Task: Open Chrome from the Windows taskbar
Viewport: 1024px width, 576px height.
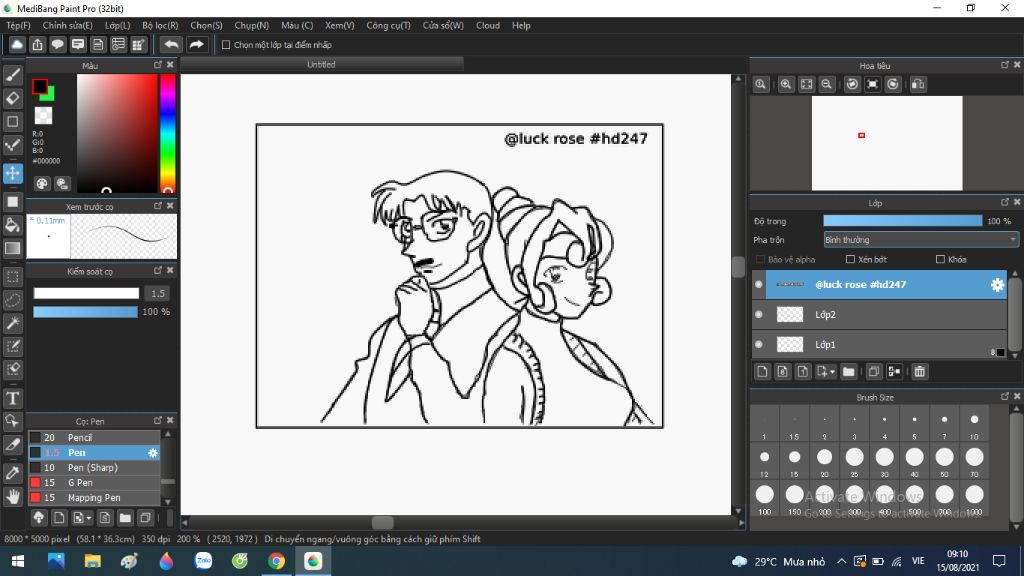Action: (x=277, y=561)
